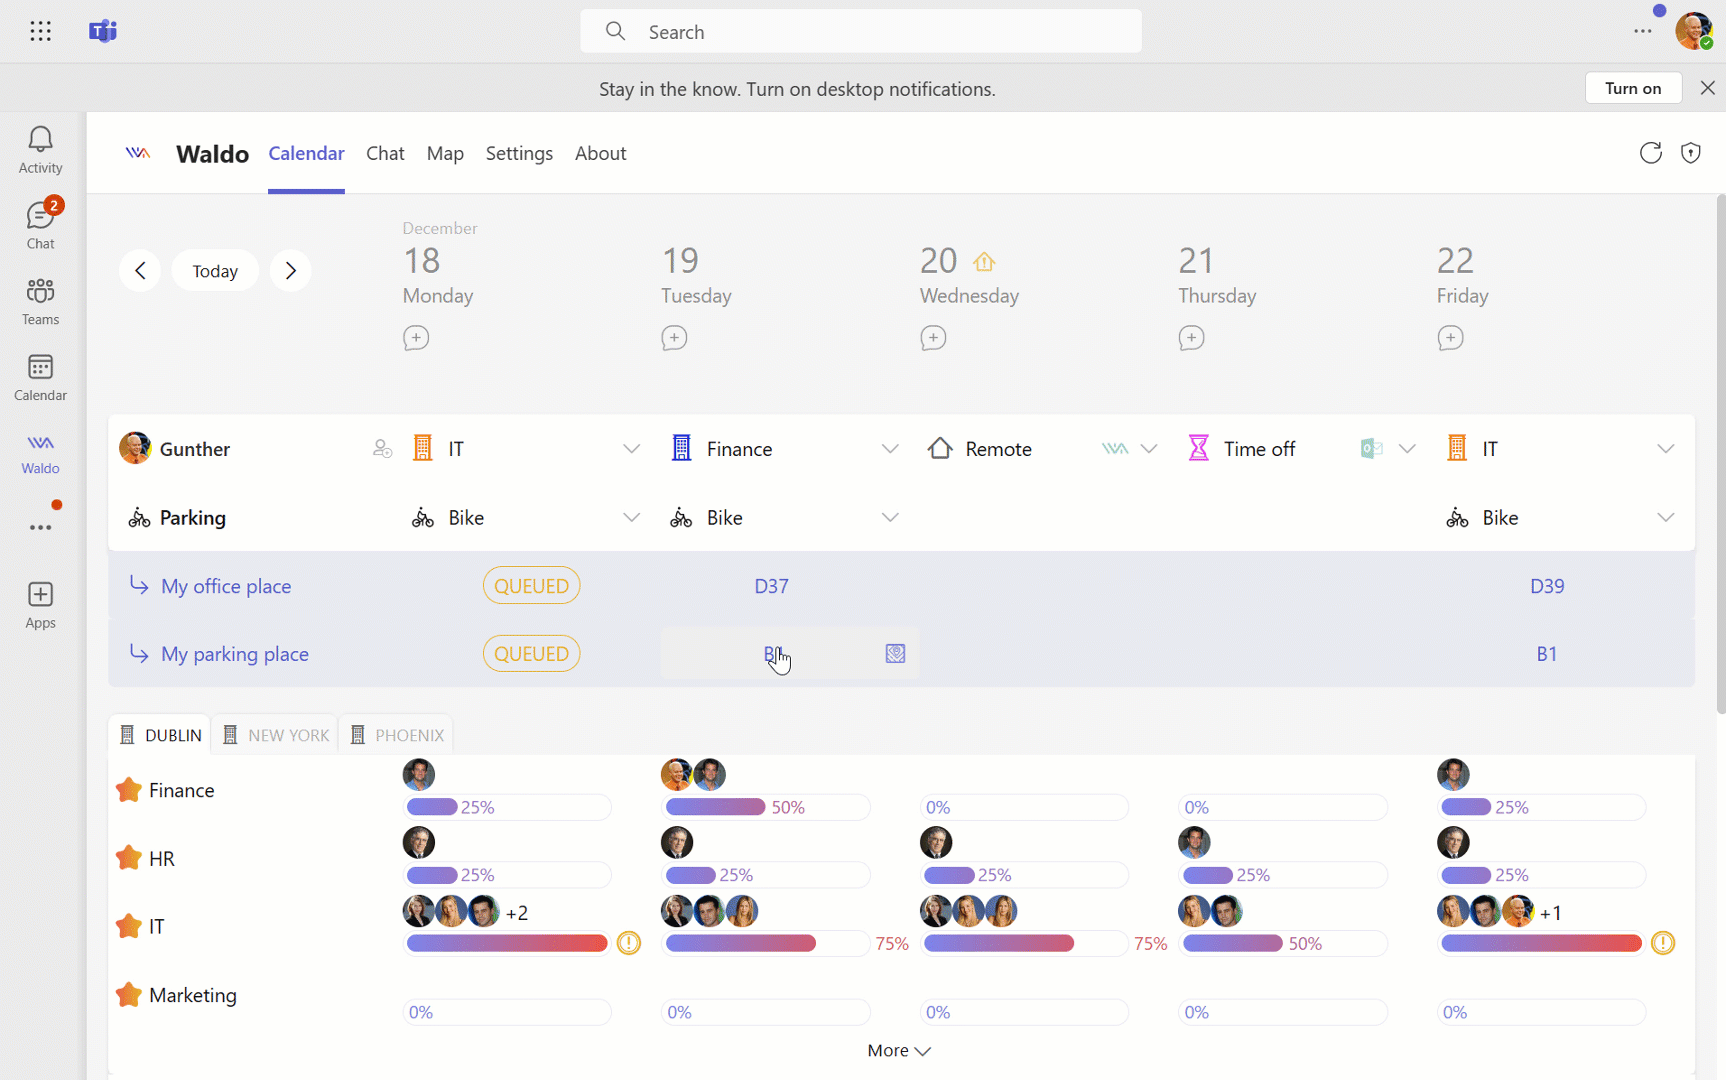Click Monday IT occupancy progress bar

(x=507, y=943)
